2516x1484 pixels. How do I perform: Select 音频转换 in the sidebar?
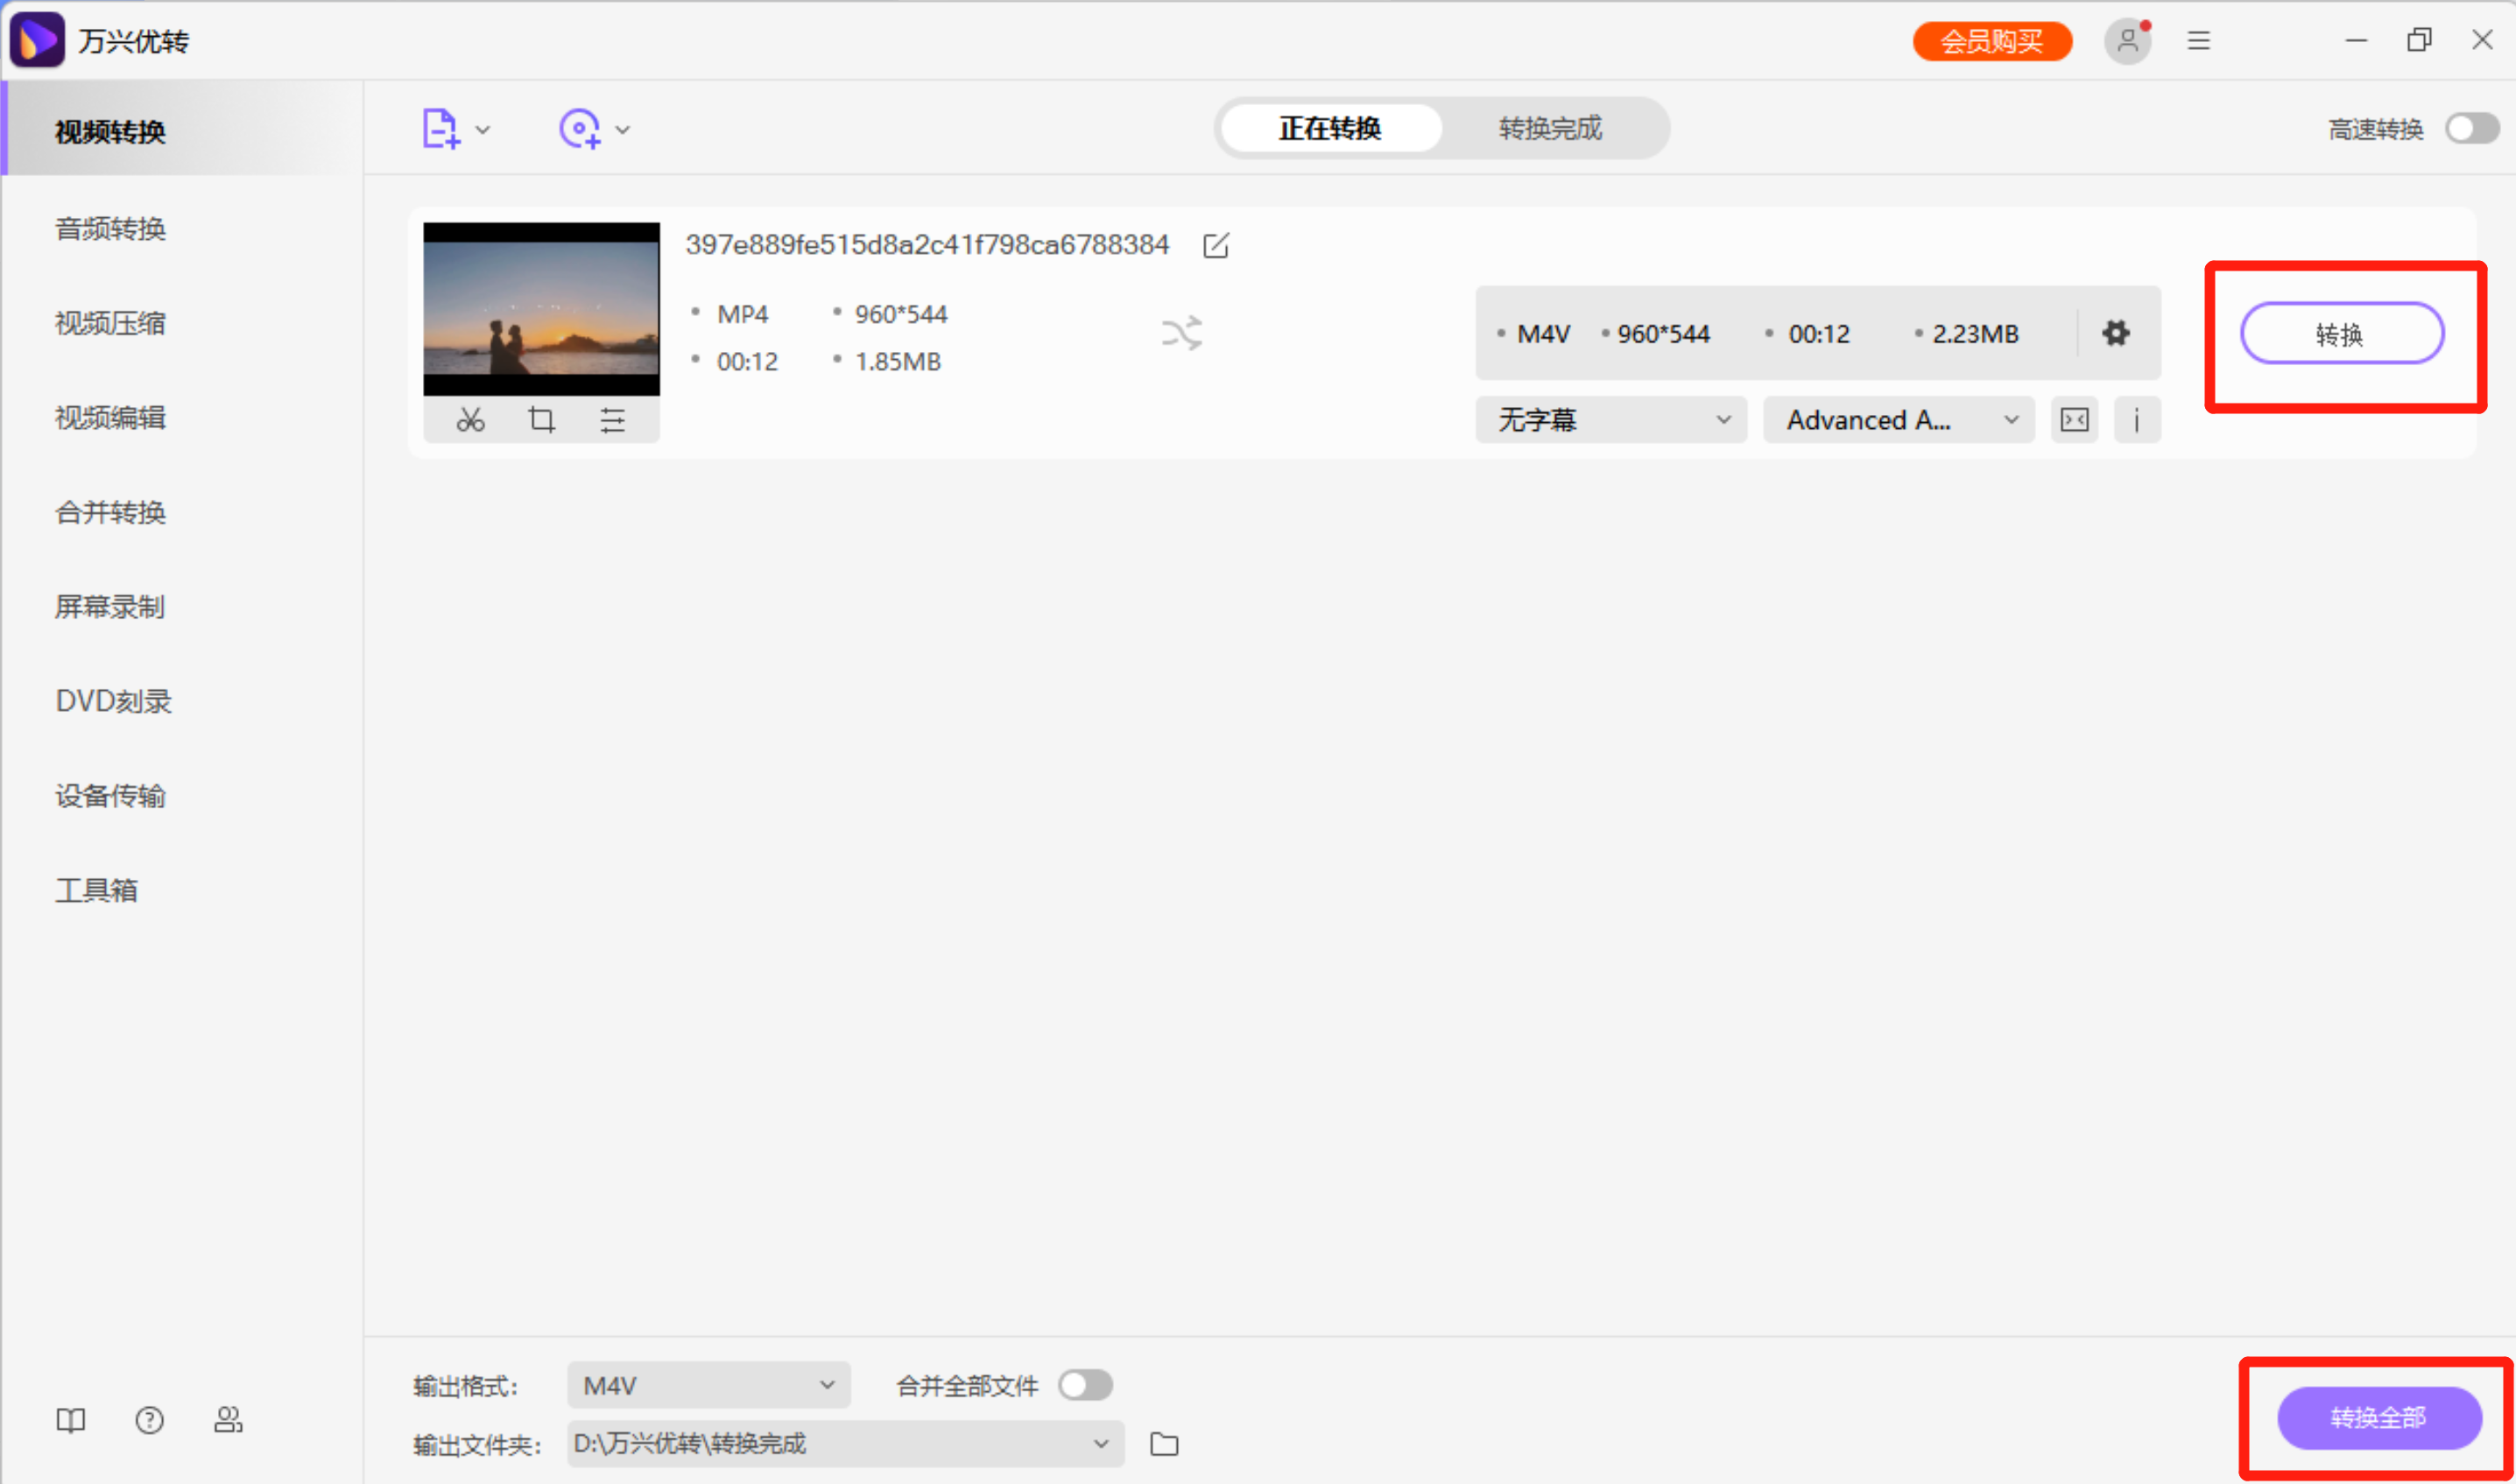[x=110, y=229]
